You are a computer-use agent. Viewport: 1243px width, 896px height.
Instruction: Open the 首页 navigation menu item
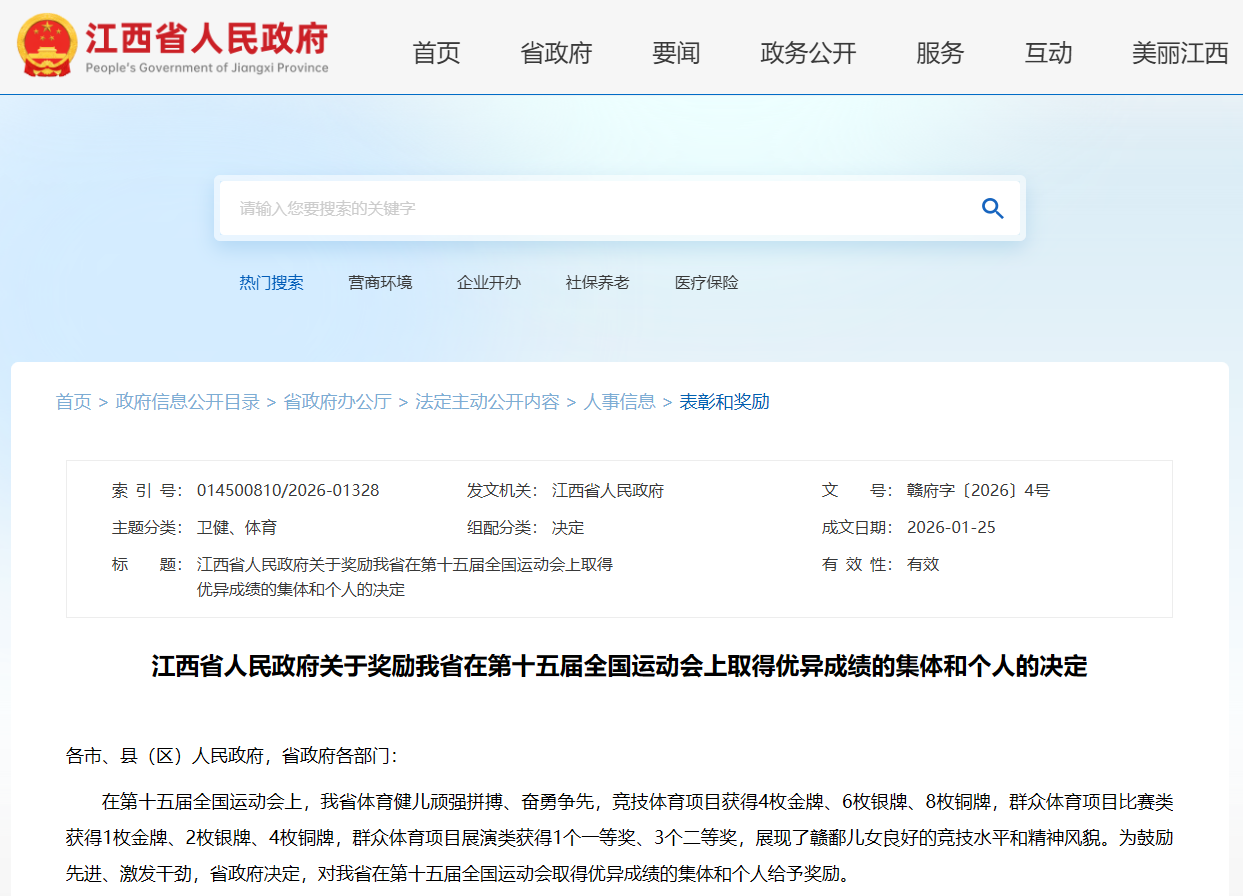436,53
